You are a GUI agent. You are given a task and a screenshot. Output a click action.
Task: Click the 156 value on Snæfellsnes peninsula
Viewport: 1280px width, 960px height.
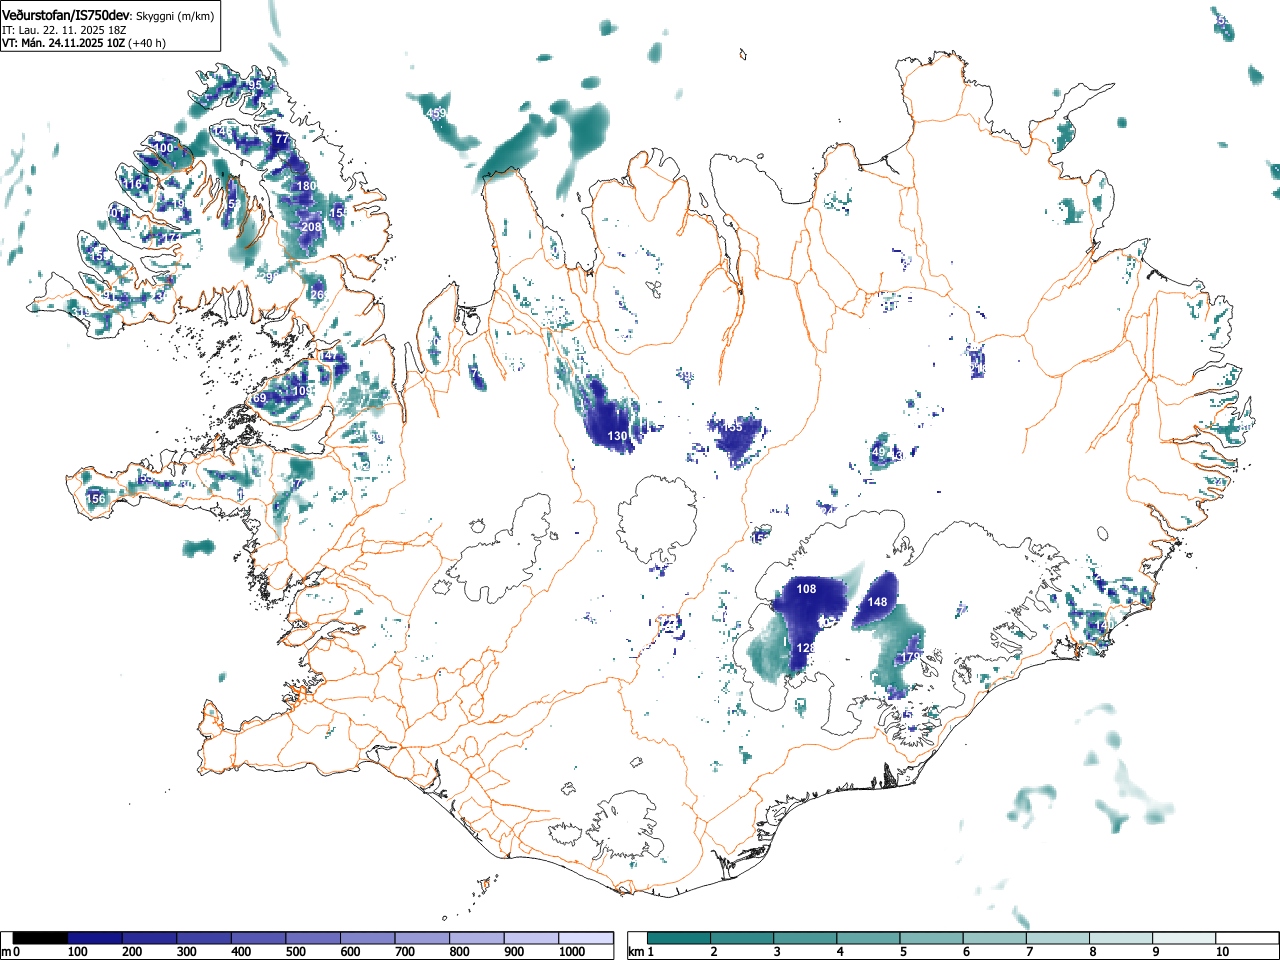tap(96, 499)
